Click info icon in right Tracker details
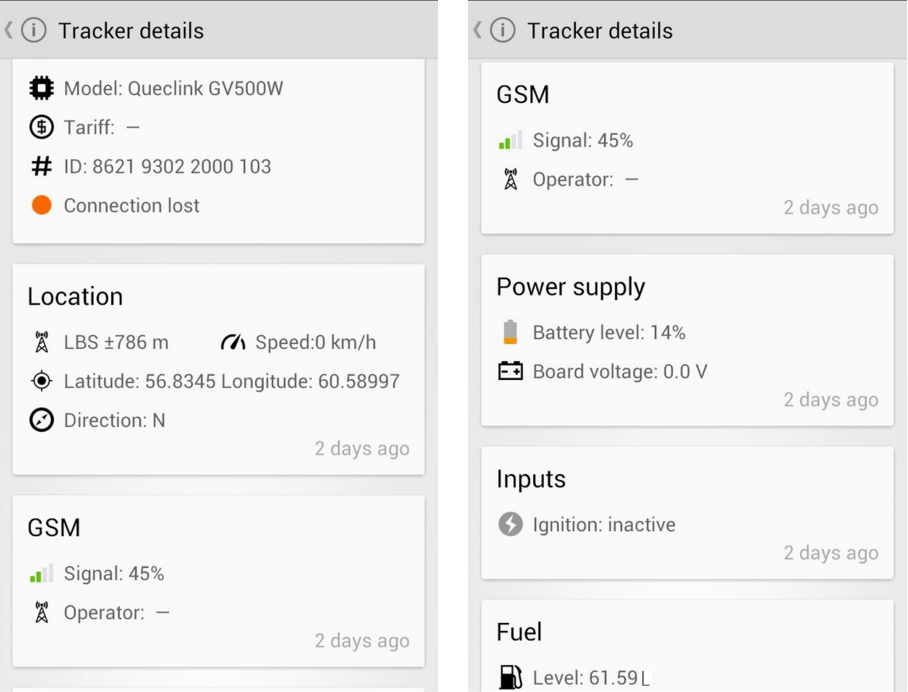The height and width of the screenshot is (692, 908). [503, 30]
